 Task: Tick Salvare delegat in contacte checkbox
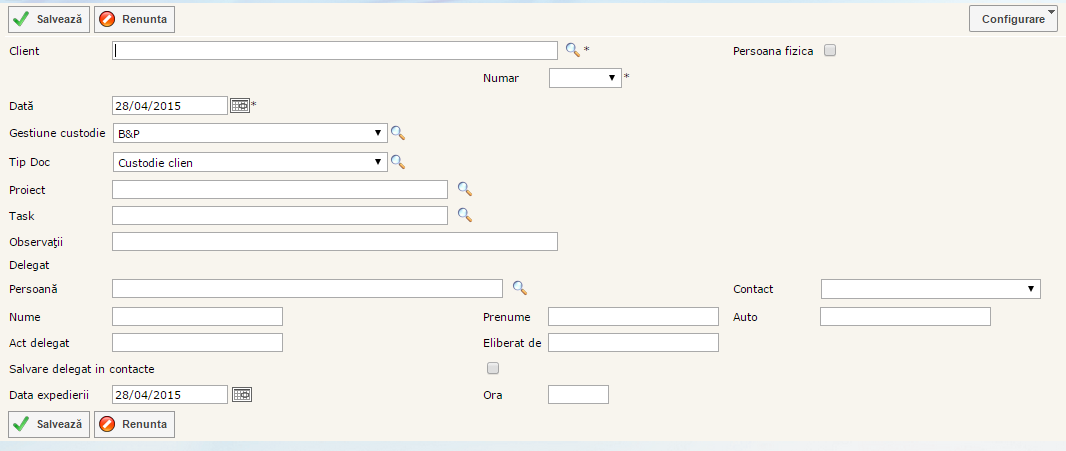(492, 368)
